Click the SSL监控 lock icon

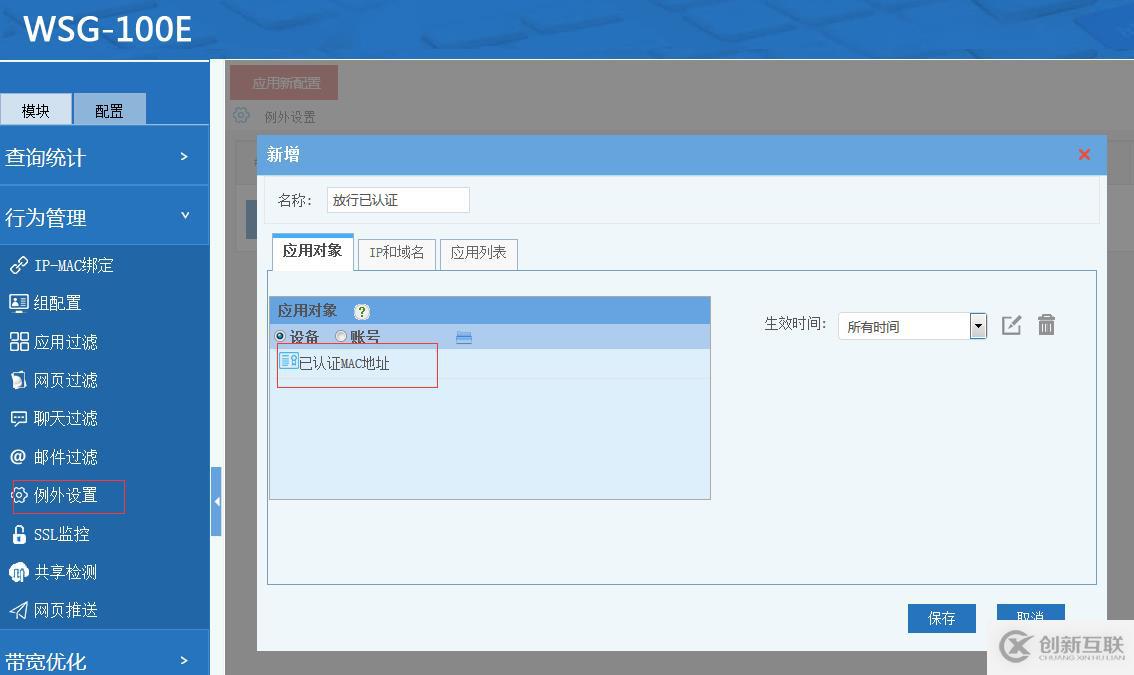click(x=20, y=534)
